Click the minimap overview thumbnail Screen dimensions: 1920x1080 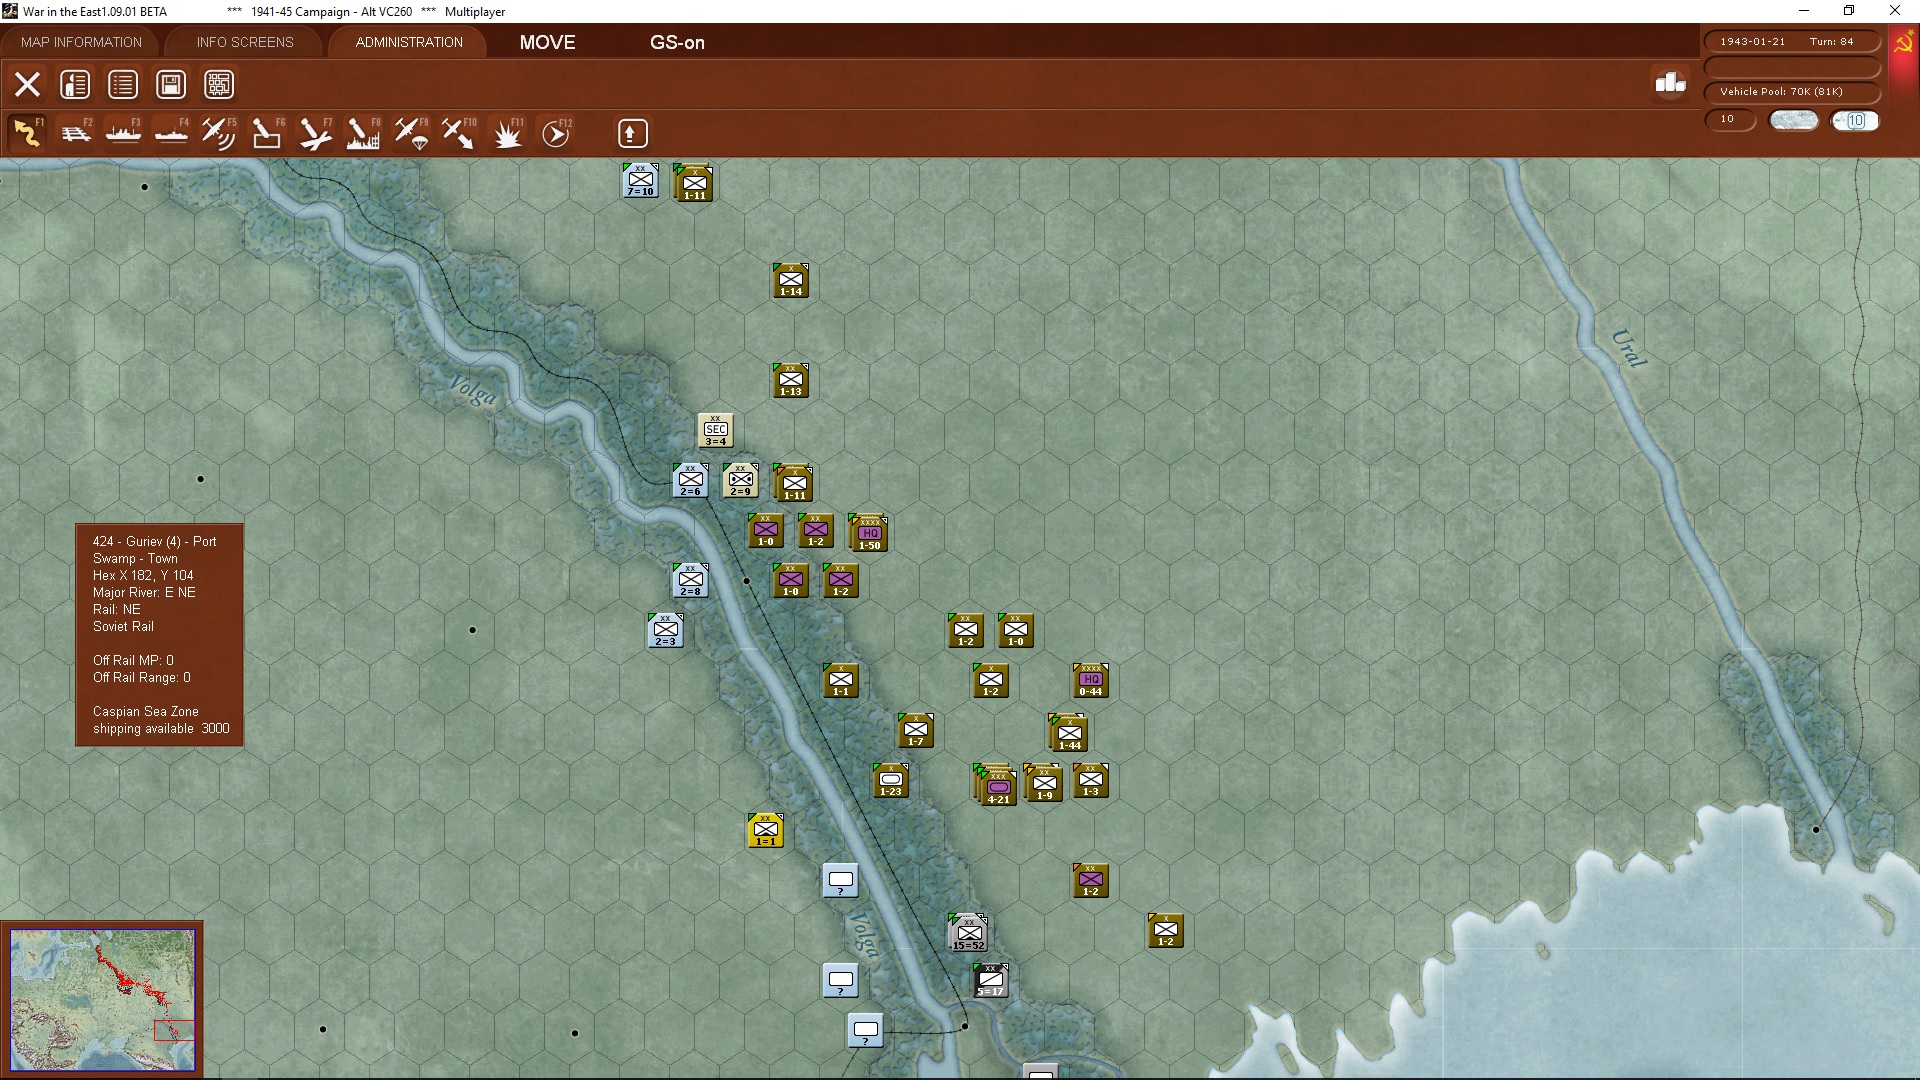102,999
